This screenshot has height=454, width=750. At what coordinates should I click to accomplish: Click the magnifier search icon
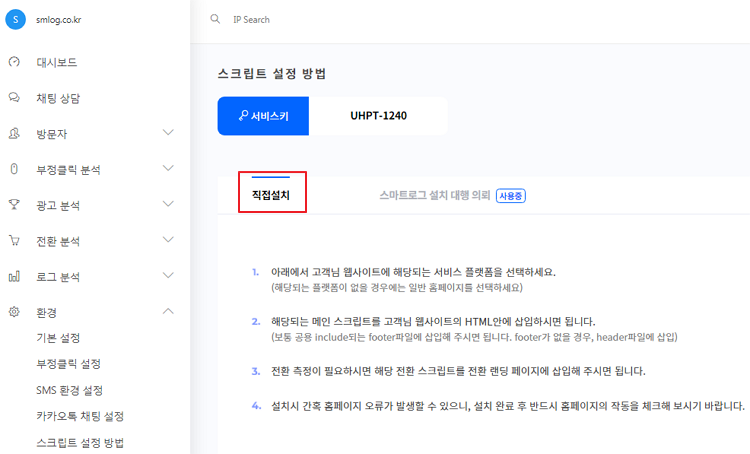tap(215, 19)
